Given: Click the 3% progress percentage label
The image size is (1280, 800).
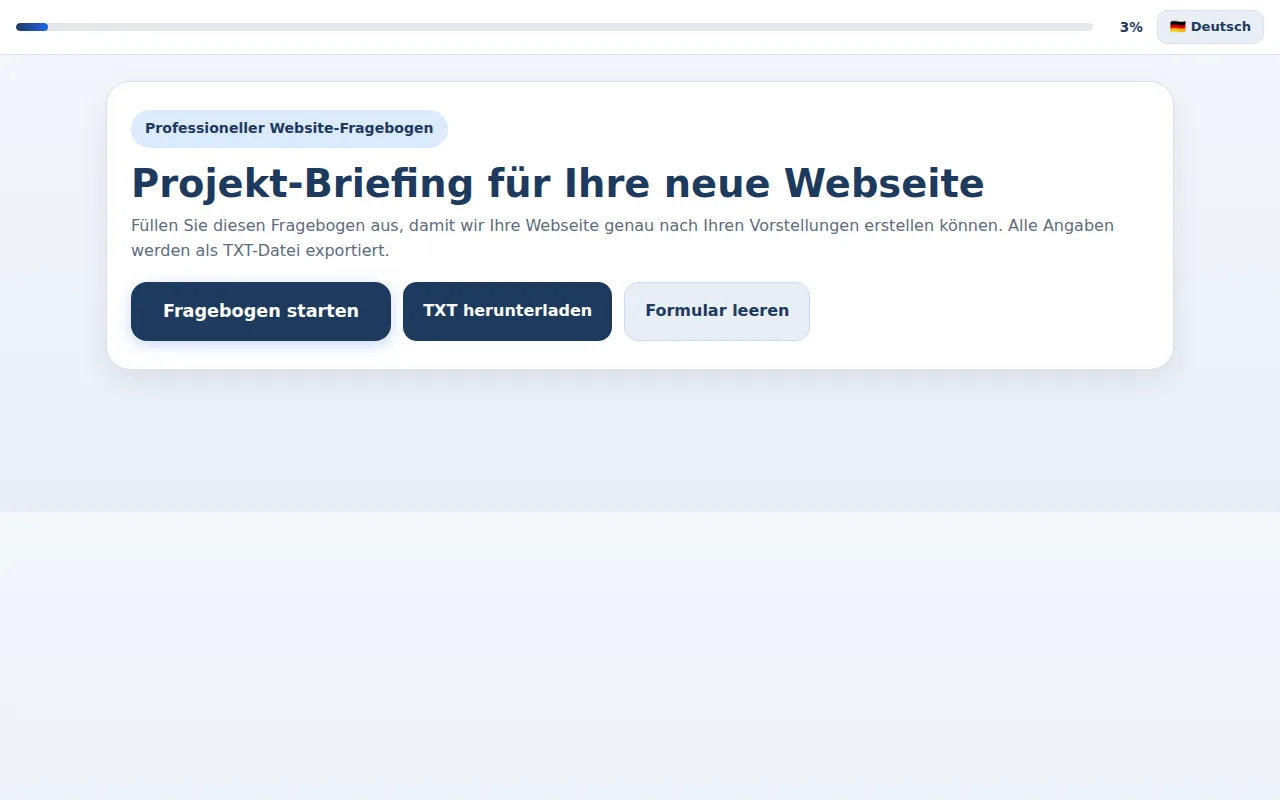Looking at the screenshot, I should pyautogui.click(x=1131, y=27).
